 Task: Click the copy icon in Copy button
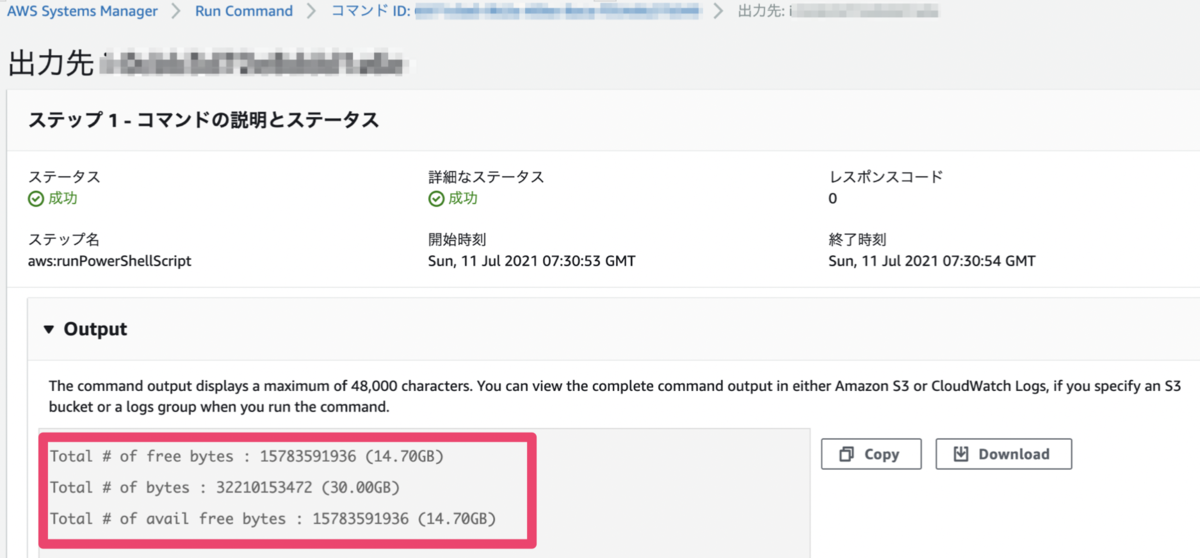point(847,454)
